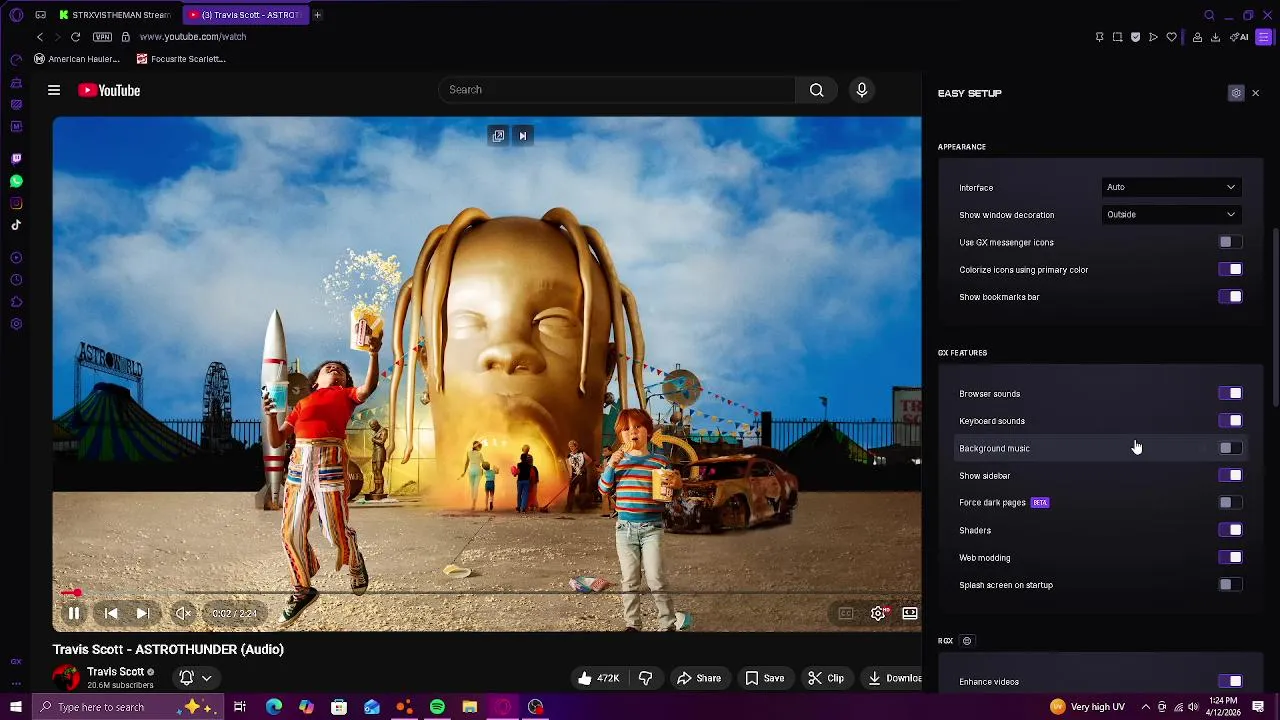
Task: Open the Pinboards pin icon
Action: pos(1099,37)
